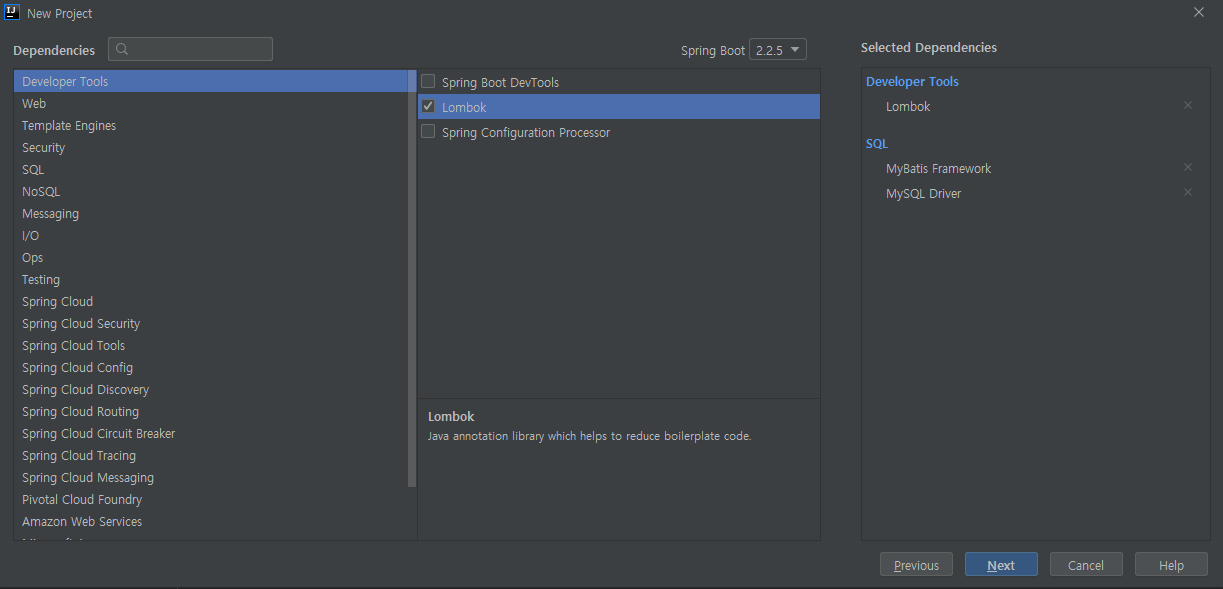The width and height of the screenshot is (1223, 589).
Task: Remove MySQL Driver from Selected Dependencies
Action: (x=1188, y=192)
